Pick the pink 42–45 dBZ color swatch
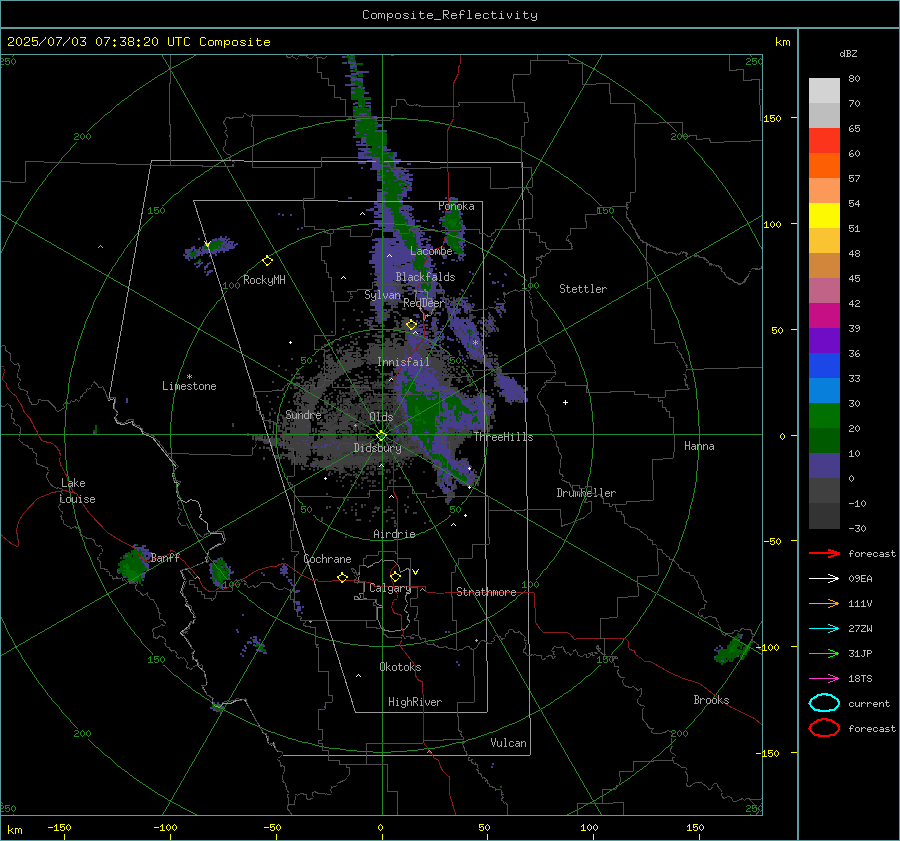 tap(824, 290)
